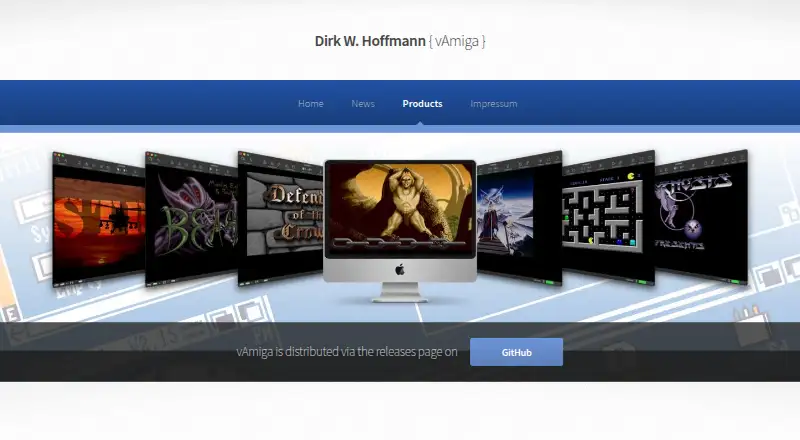Image resolution: width=800 pixels, height=440 pixels.
Task: Open the Home navigation tab
Action: [x=311, y=104]
